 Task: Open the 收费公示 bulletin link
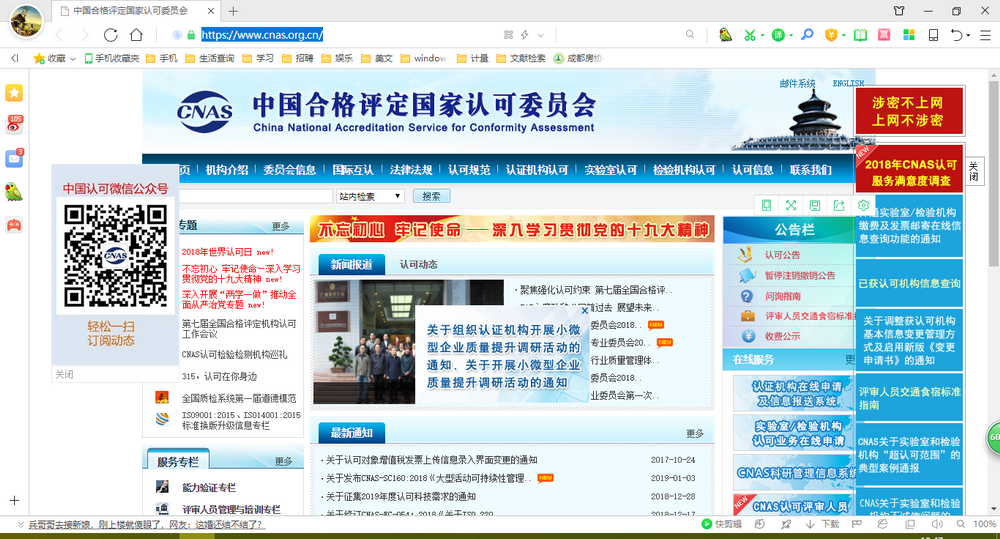[783, 336]
